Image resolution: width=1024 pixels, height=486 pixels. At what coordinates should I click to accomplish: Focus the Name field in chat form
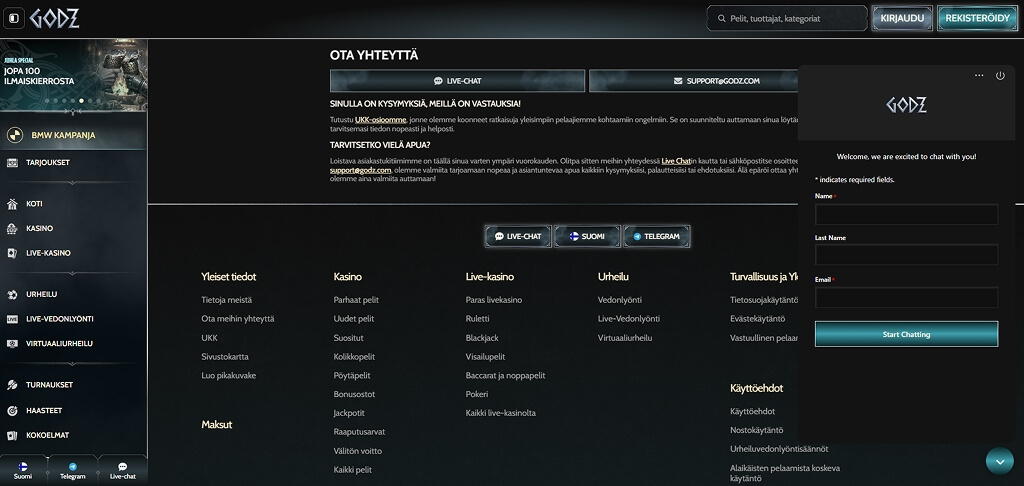point(906,214)
